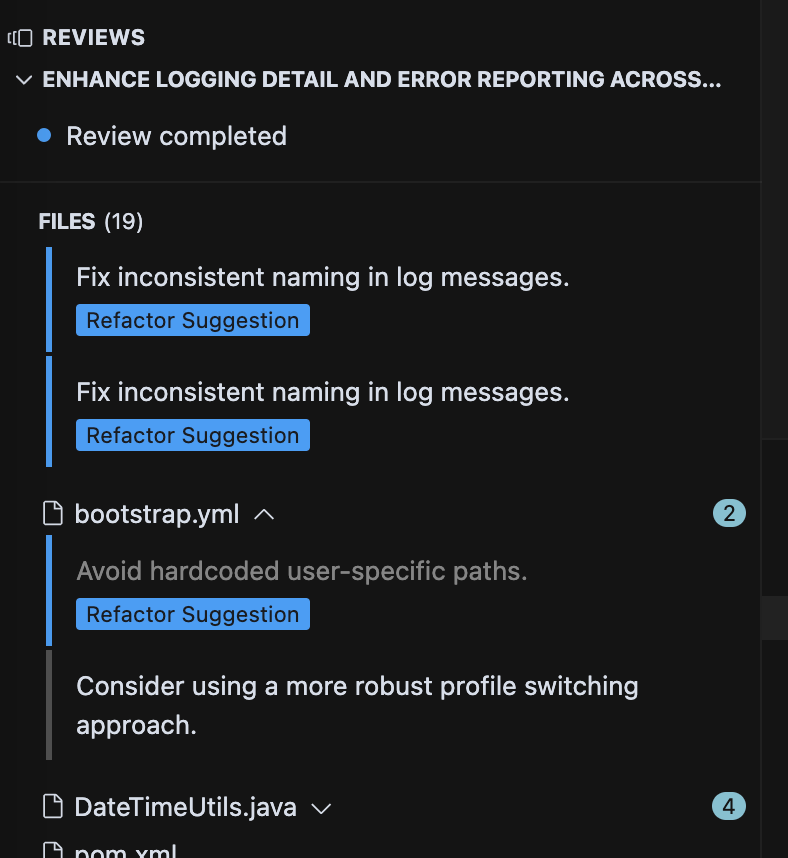The height and width of the screenshot is (858, 788).
Task: Select the Review completed status text
Action: [x=176, y=136]
